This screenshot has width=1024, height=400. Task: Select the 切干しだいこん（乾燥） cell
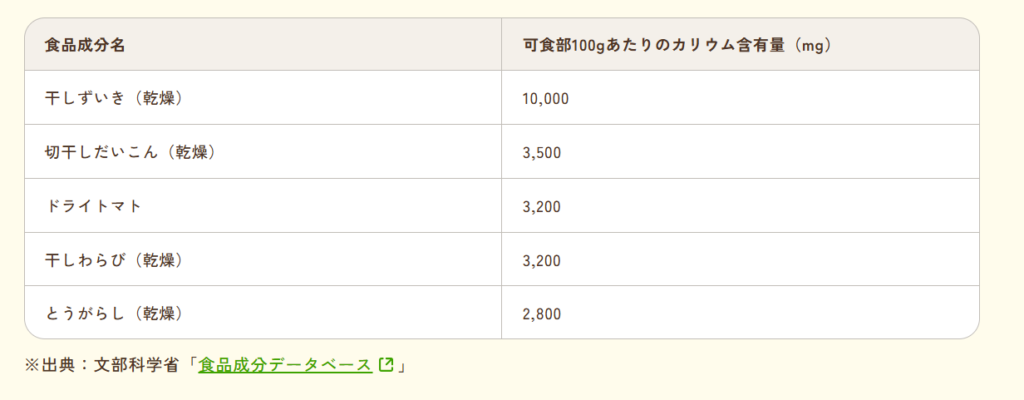(x=131, y=152)
